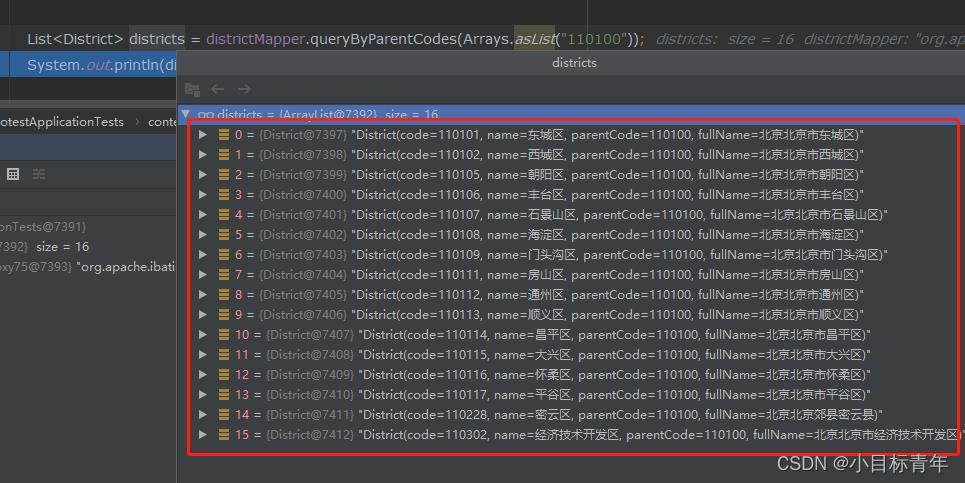Click the "110100" string literal in code
This screenshot has height=483, width=965.
(594, 39)
